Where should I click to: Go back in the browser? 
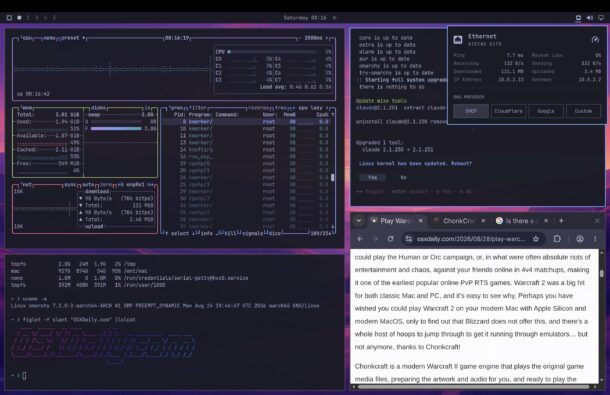pos(361,239)
